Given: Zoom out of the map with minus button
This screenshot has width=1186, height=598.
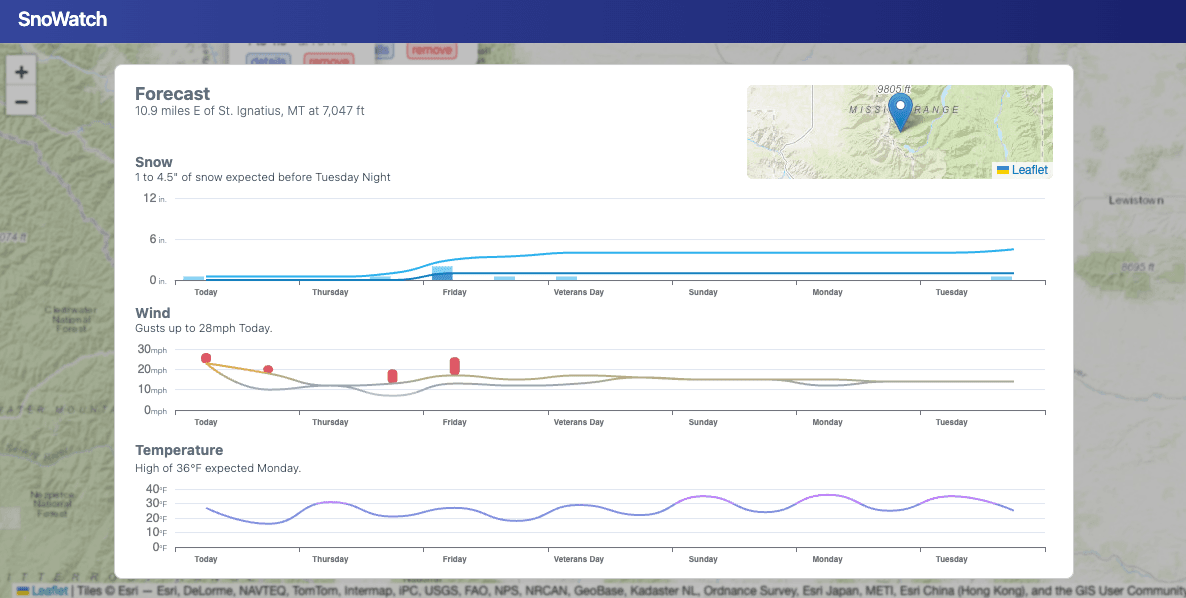Looking at the screenshot, I should coord(21,101).
